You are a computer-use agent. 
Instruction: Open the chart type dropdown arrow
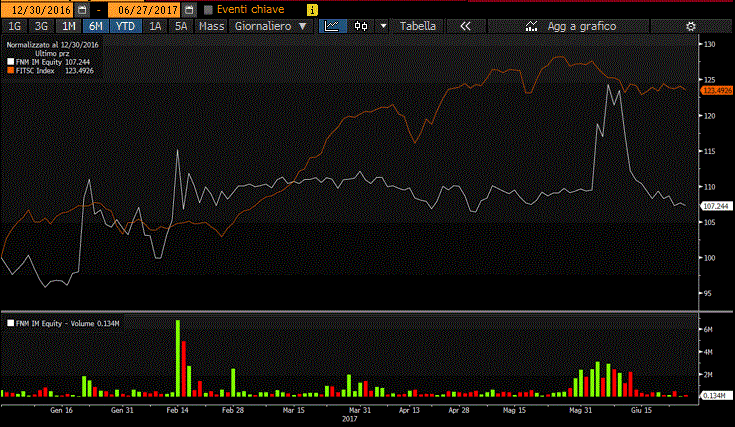[x=383, y=26]
